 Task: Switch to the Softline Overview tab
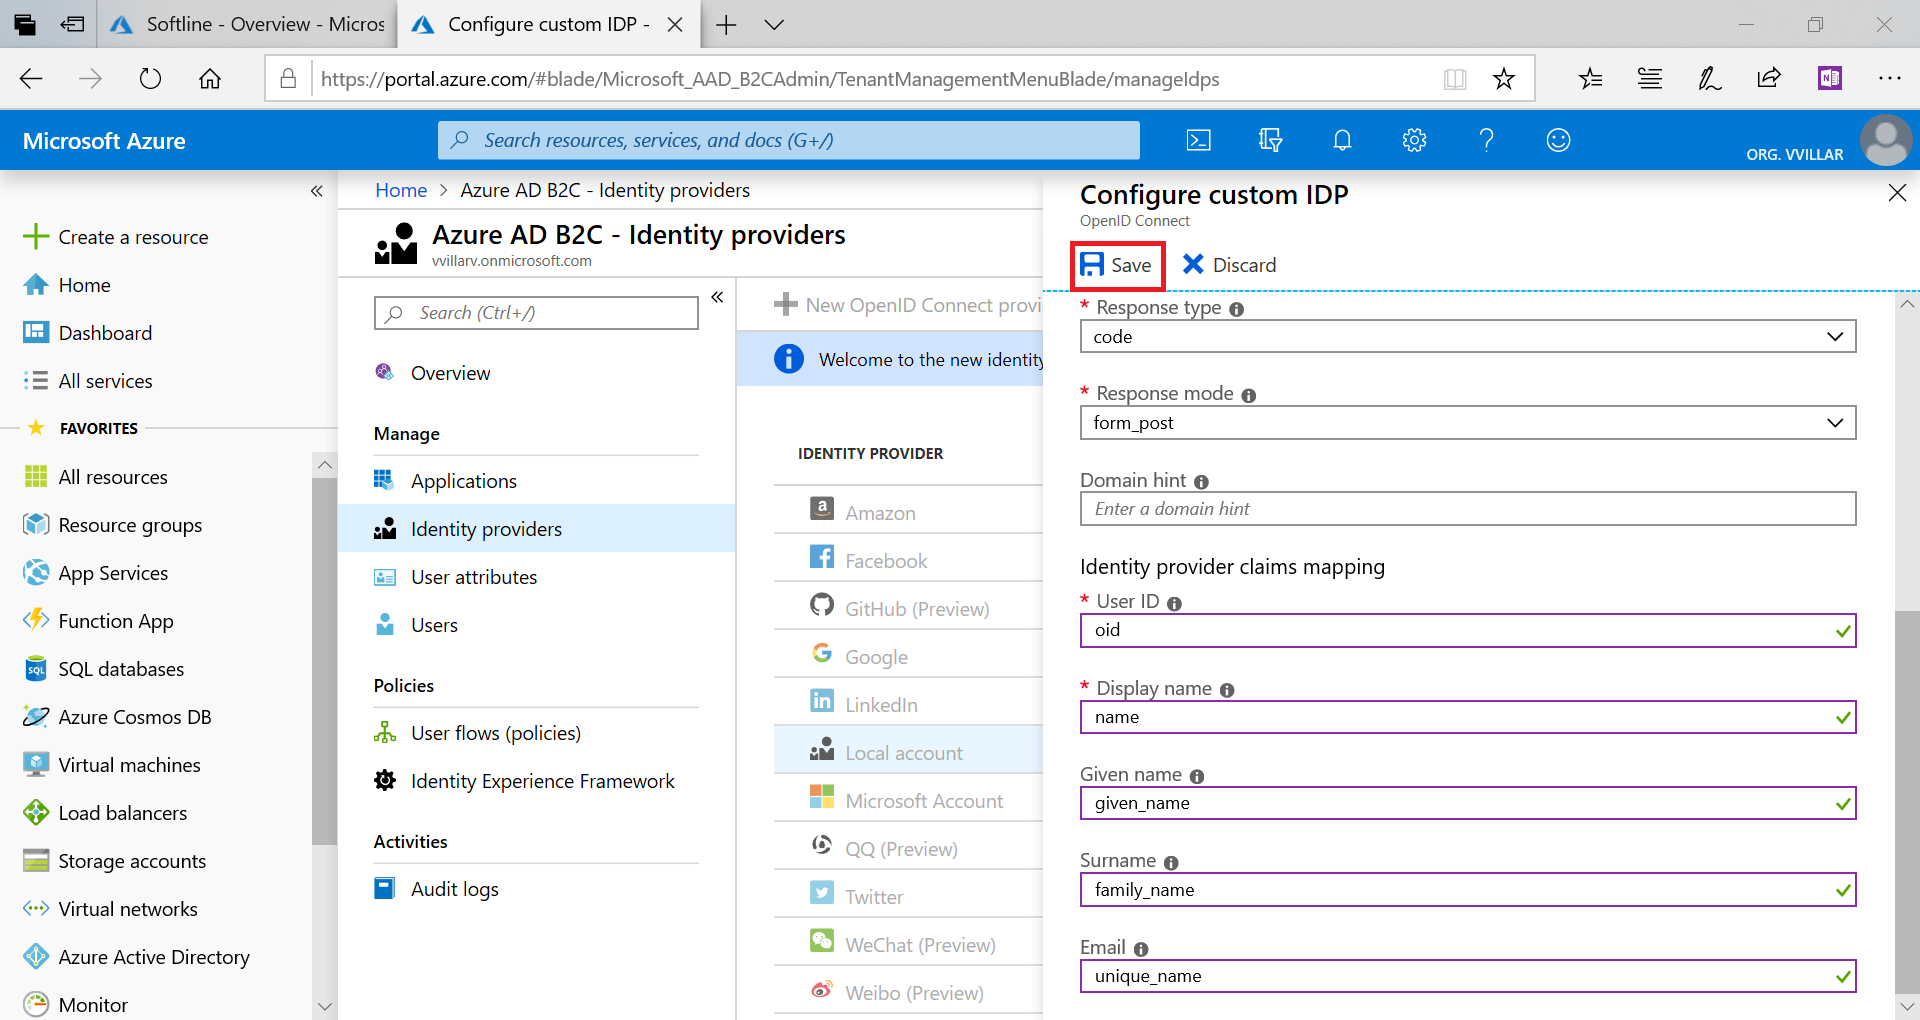pos(246,24)
